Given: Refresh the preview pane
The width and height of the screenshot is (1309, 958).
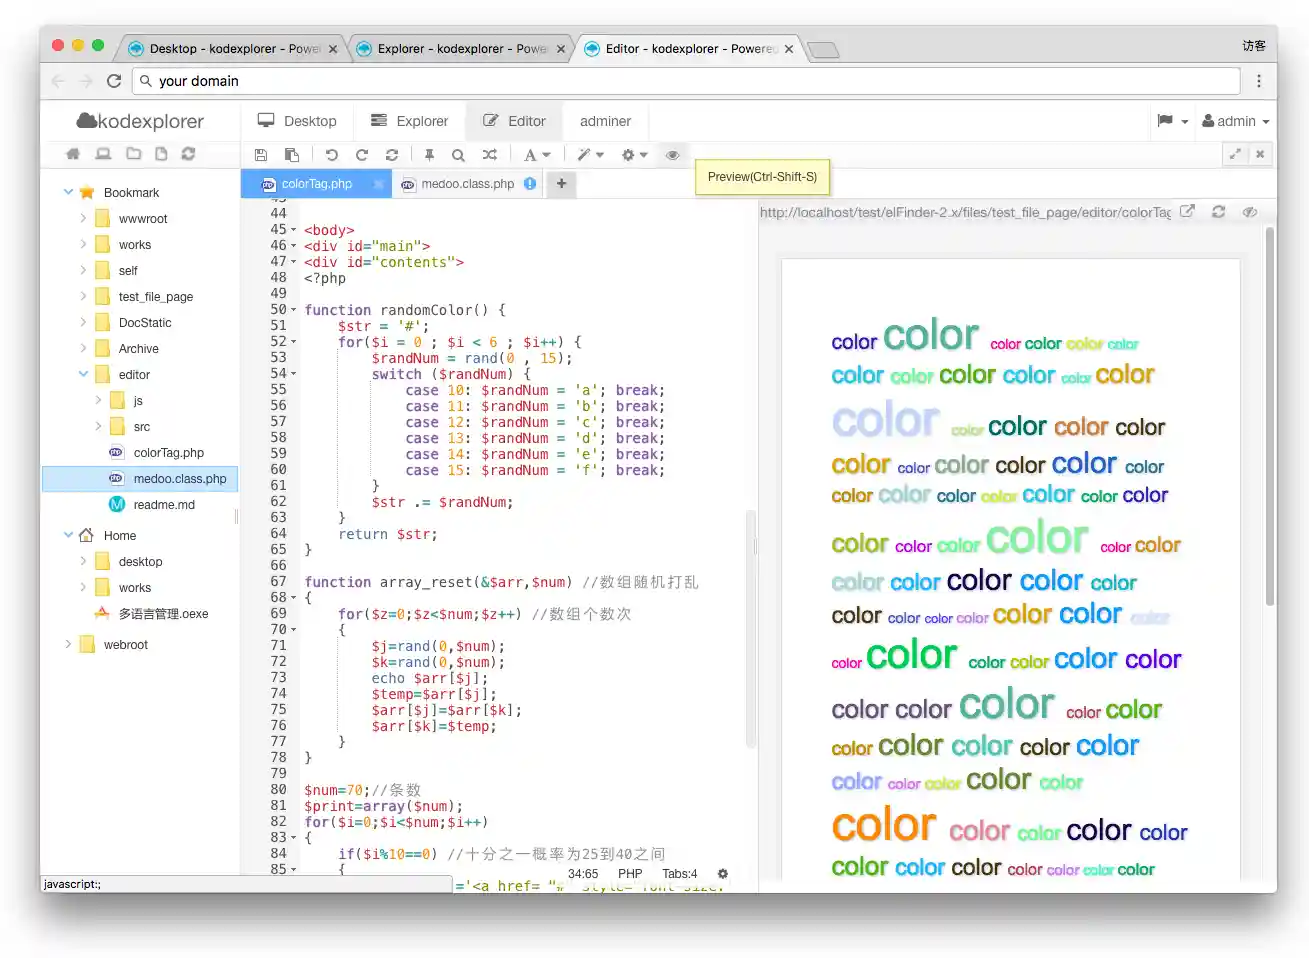Looking at the screenshot, I should pyautogui.click(x=1218, y=212).
